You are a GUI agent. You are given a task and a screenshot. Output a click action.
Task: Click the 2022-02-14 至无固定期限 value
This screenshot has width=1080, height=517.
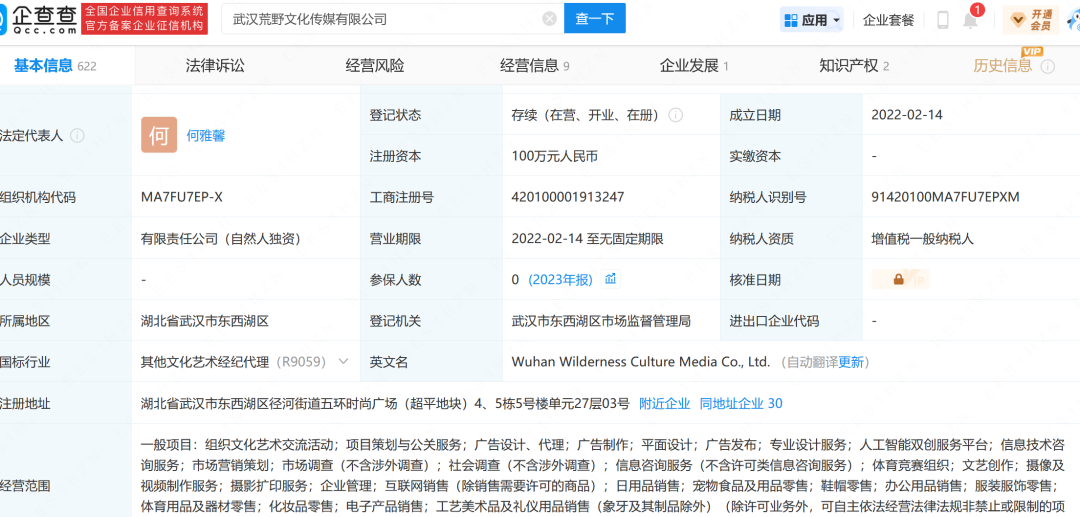pyautogui.click(x=588, y=239)
